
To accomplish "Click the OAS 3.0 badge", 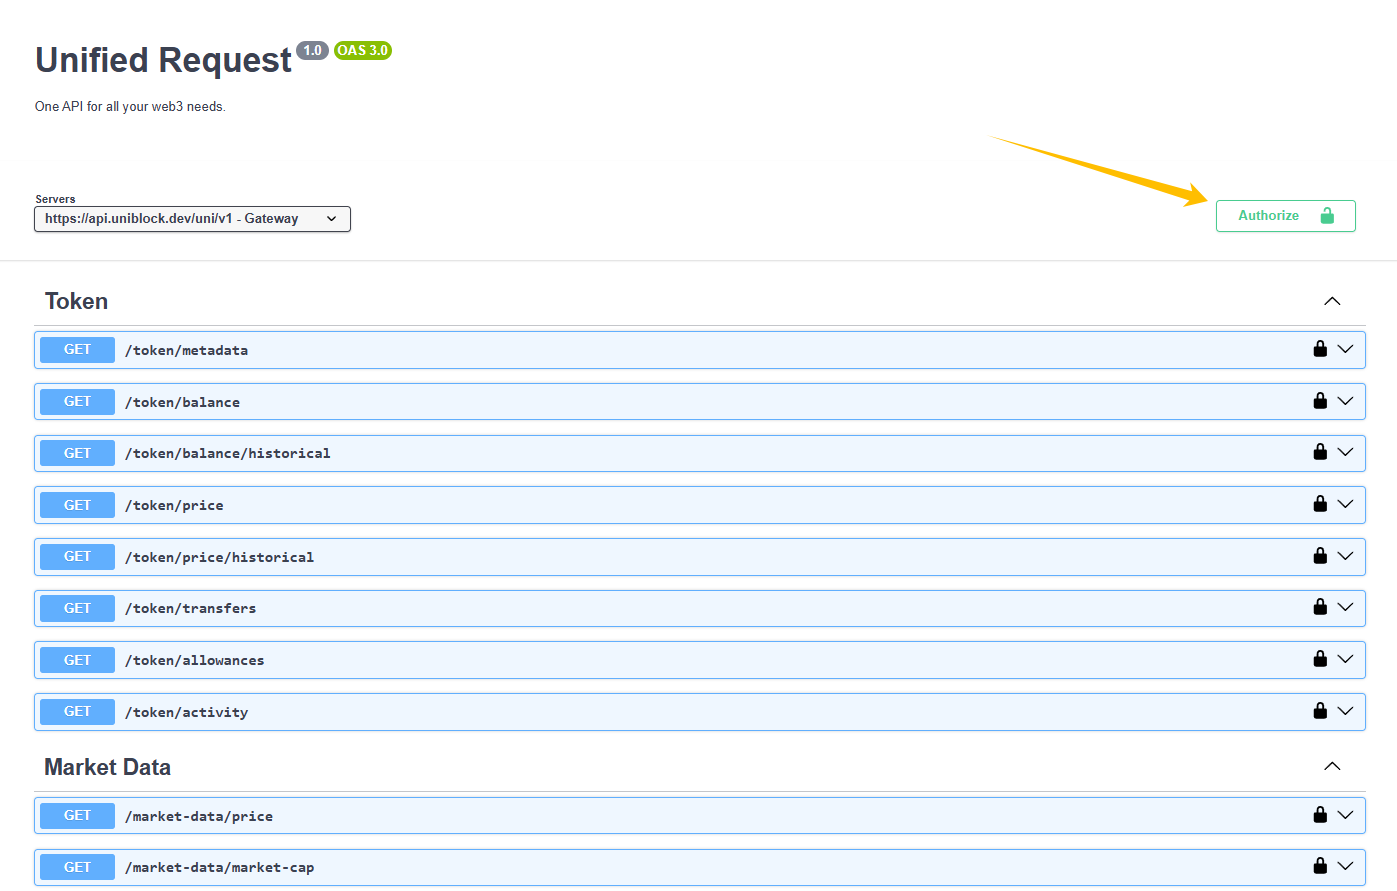I will 363,50.
